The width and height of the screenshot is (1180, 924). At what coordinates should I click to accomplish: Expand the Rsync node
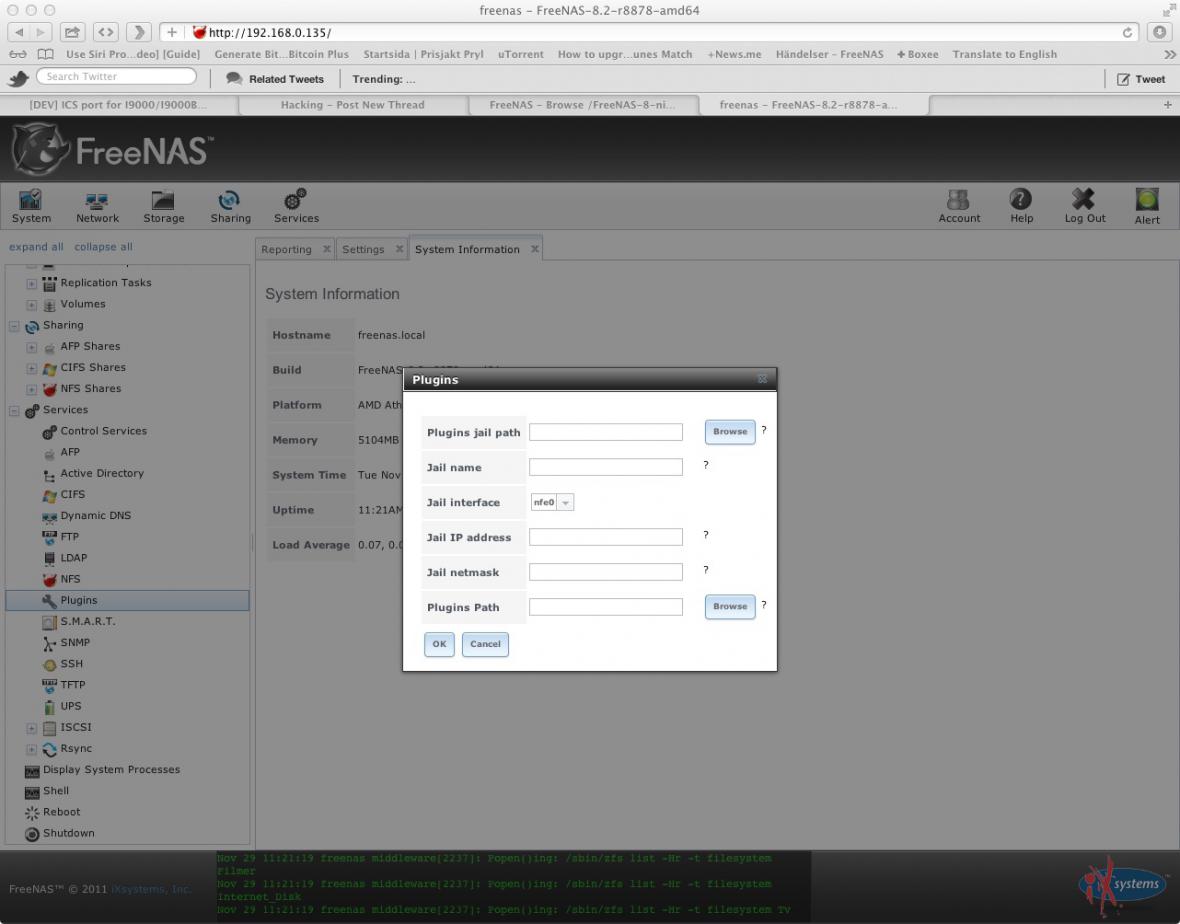point(32,749)
